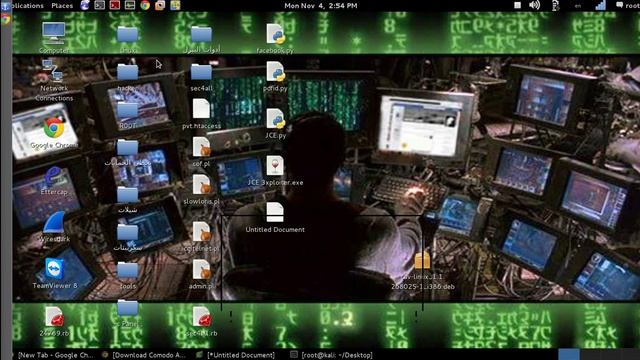Click the 'en' keyboard layout indicator
640x360 pixels.
coord(578,6)
